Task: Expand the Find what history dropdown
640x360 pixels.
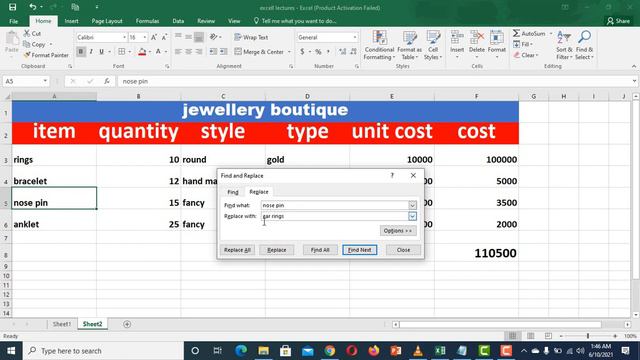Action: tap(412, 205)
